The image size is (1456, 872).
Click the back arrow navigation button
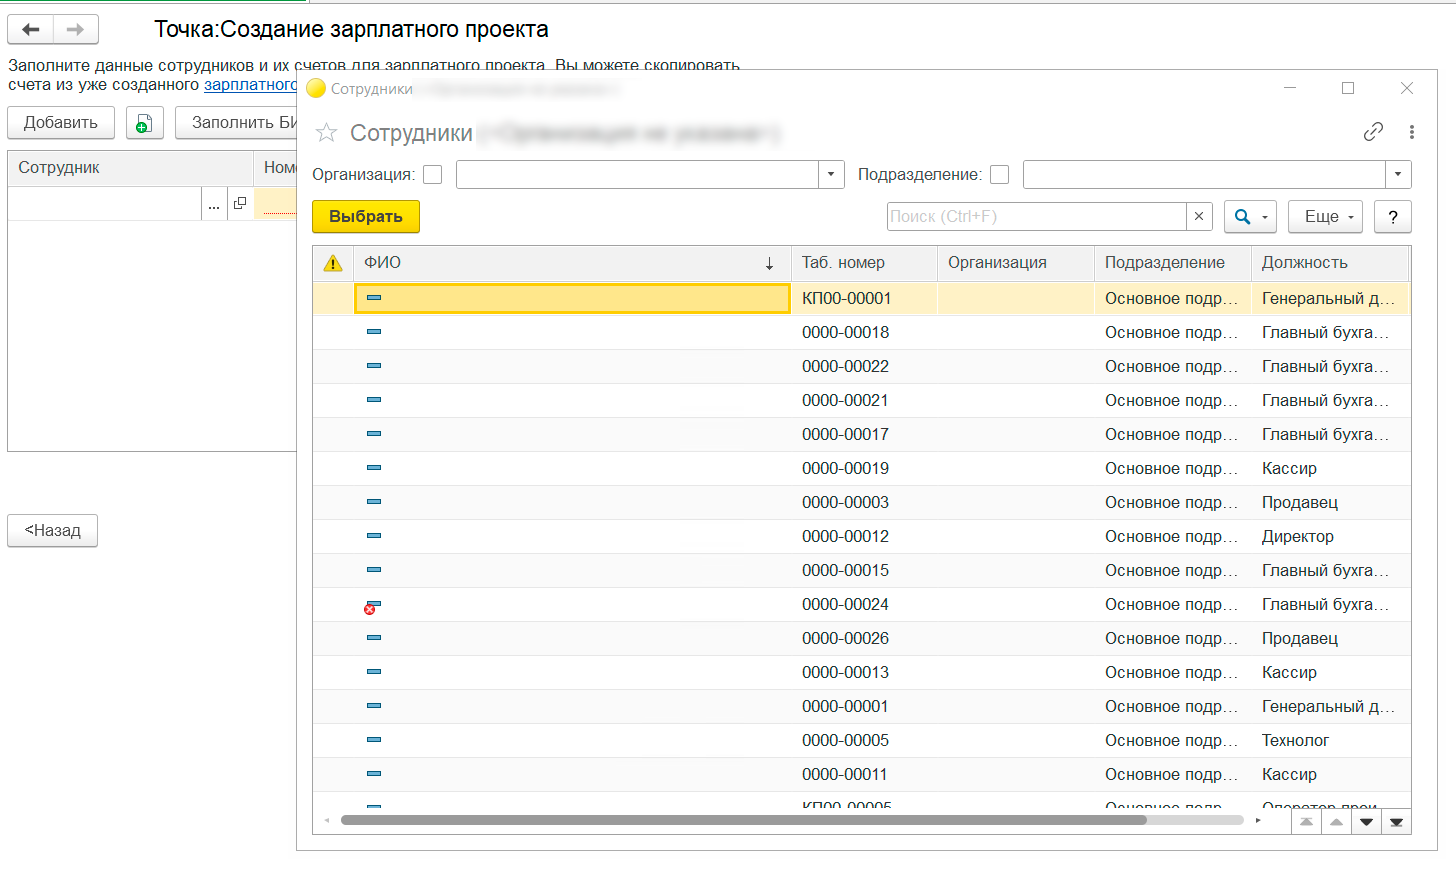(31, 30)
